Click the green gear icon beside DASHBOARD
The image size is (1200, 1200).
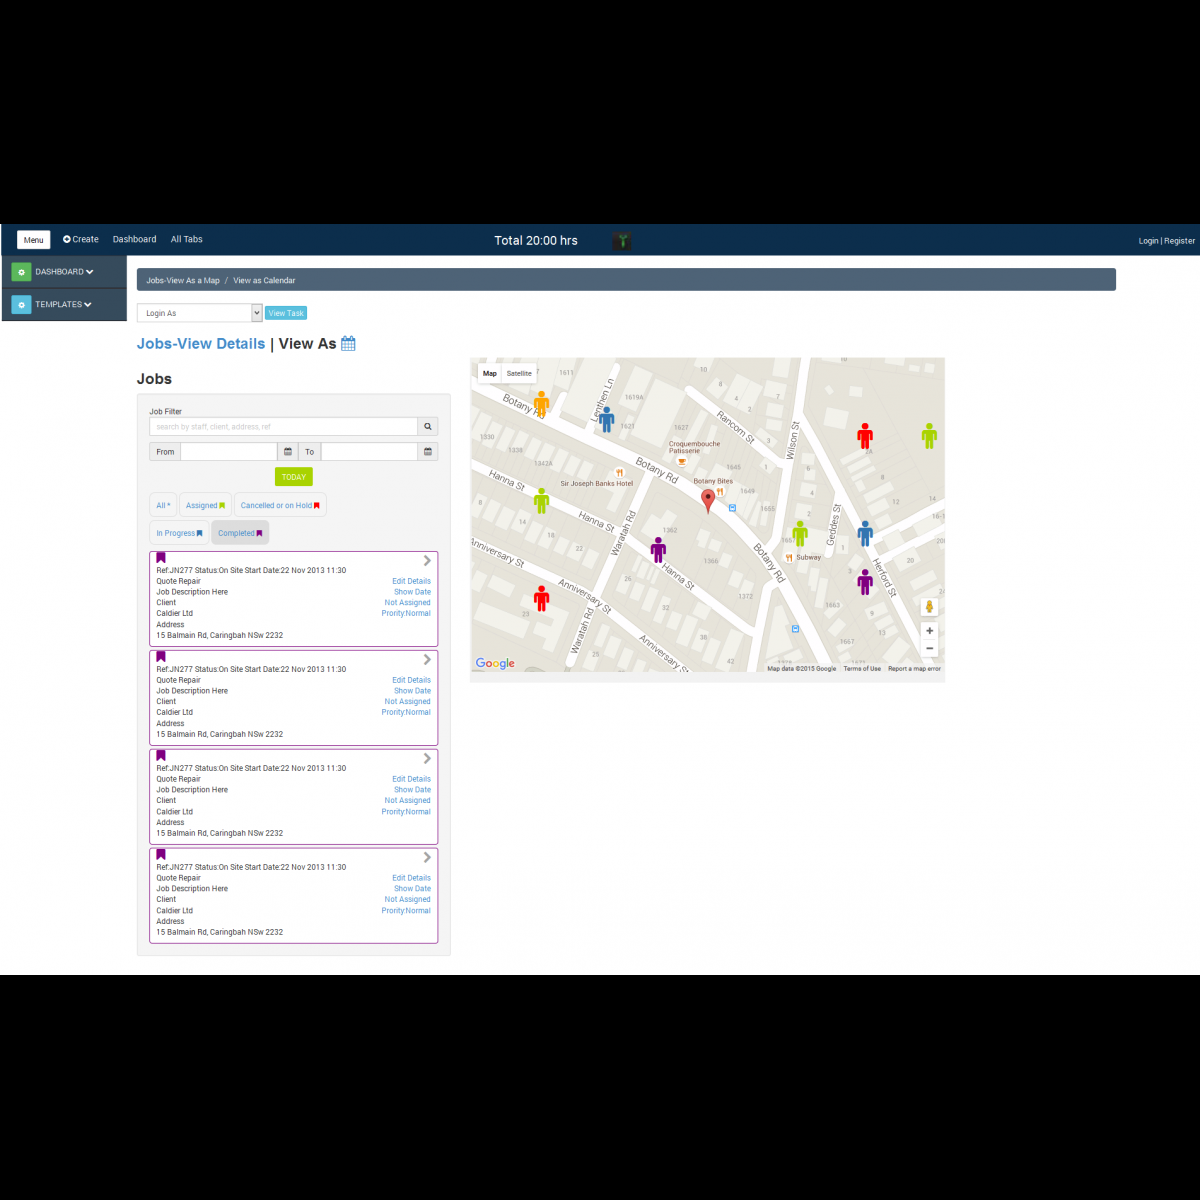[x=21, y=272]
